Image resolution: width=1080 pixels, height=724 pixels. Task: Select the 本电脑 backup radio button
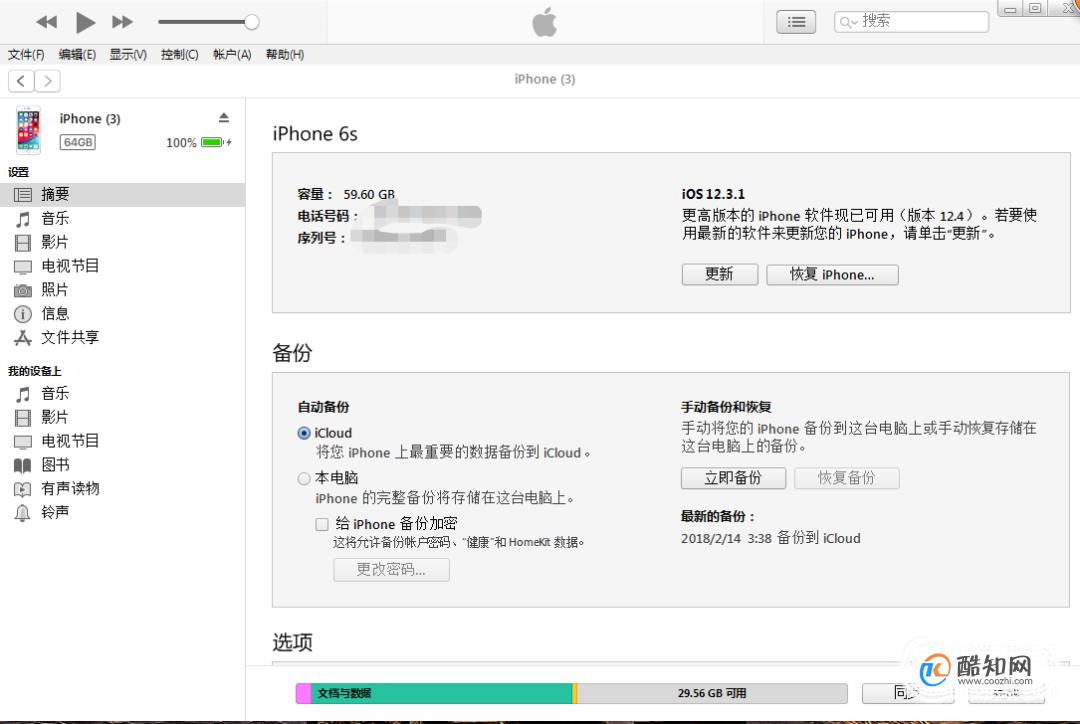(x=304, y=478)
